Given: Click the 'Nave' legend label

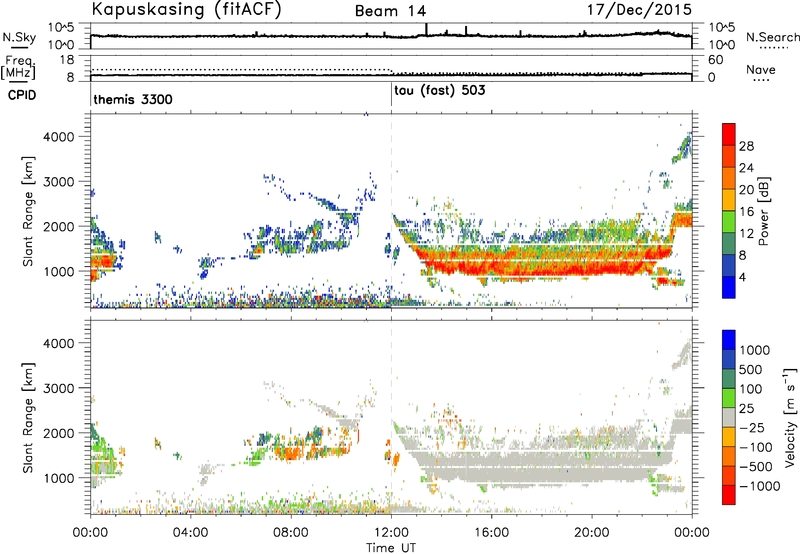Looking at the screenshot, I should coord(761,70).
